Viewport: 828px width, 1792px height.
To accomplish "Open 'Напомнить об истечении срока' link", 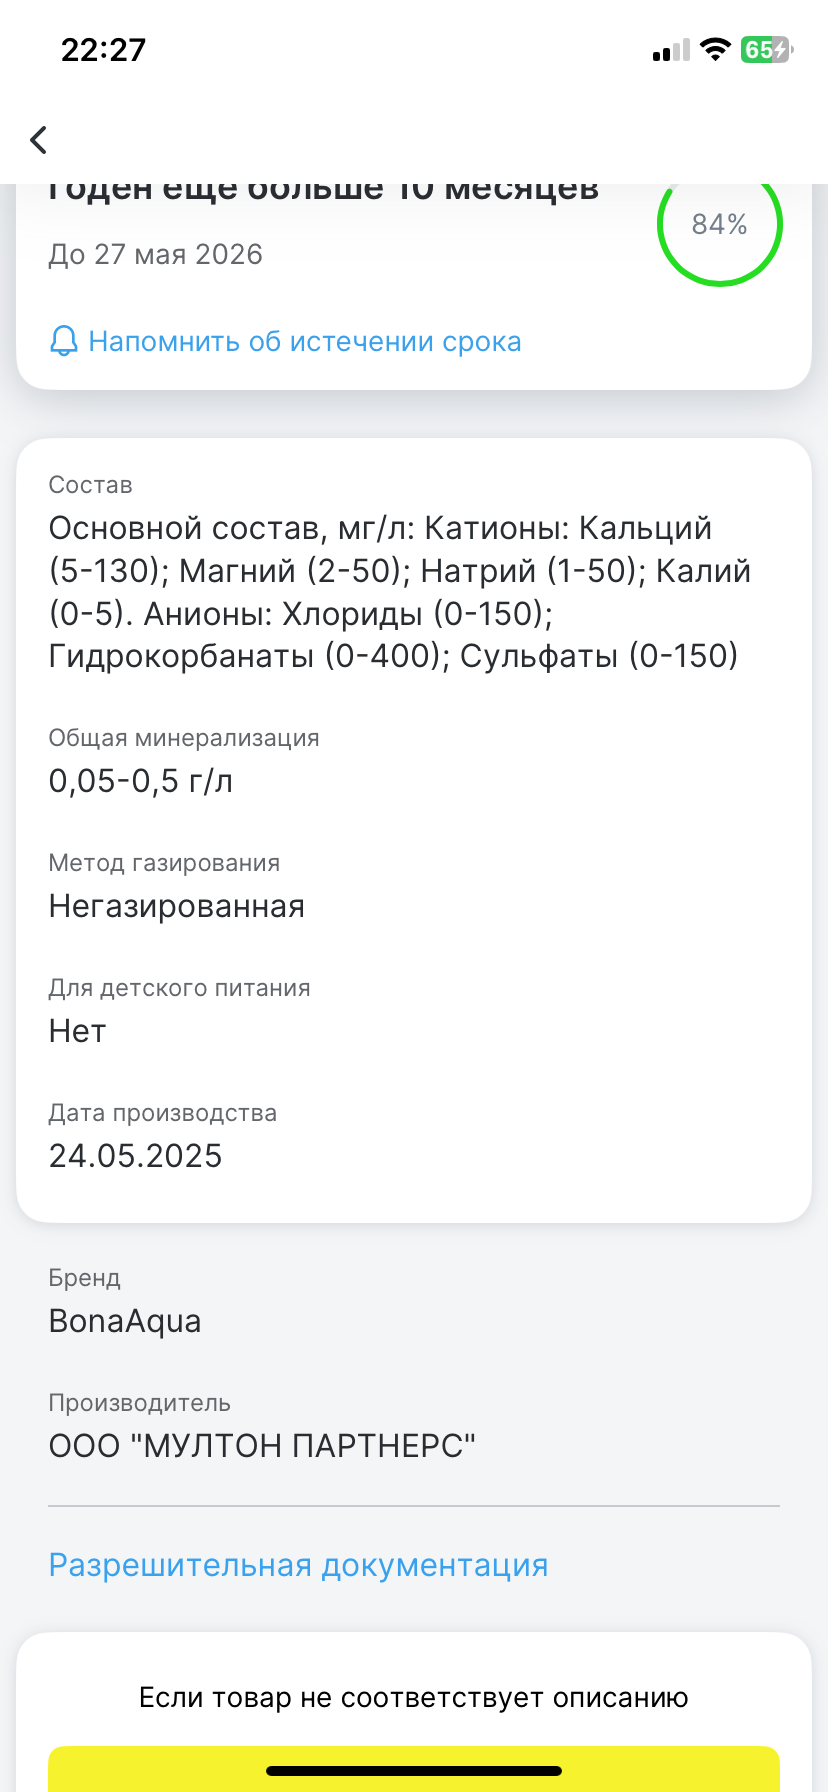I will pyautogui.click(x=304, y=342).
